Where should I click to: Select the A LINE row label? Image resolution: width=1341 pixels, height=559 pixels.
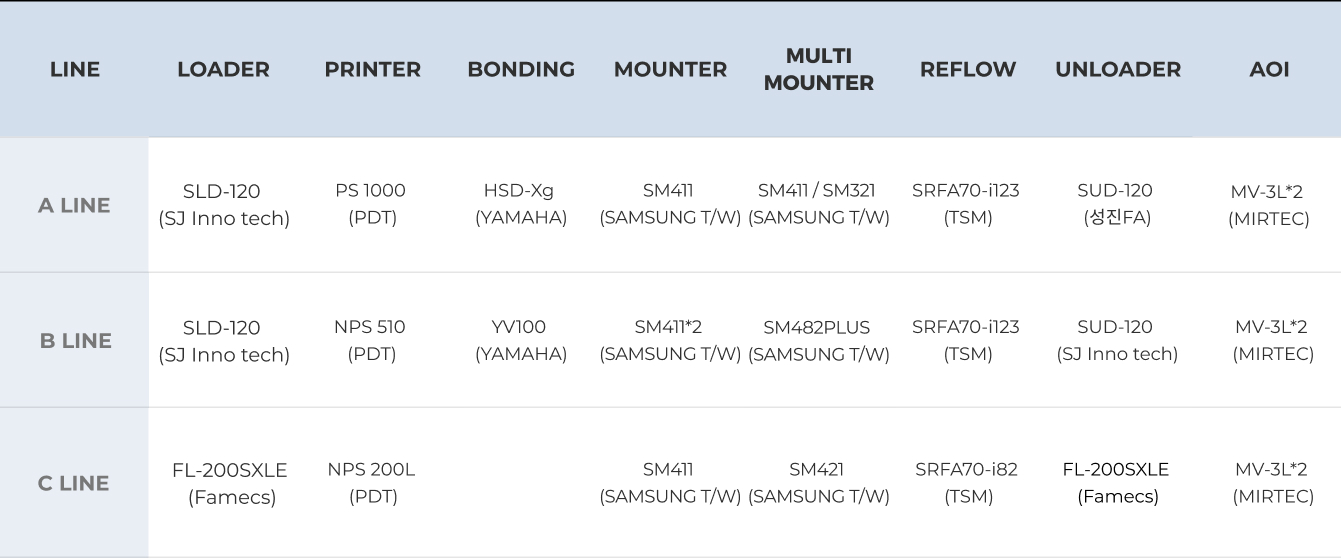click(74, 205)
